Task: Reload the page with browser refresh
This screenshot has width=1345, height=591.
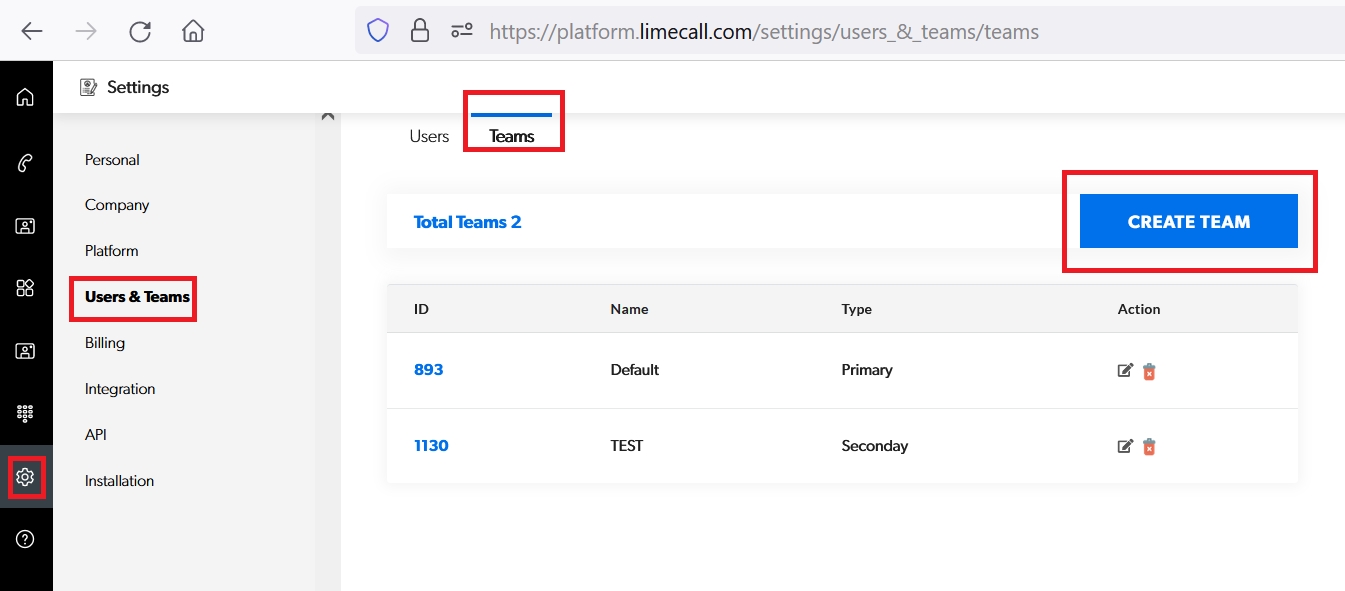Action: [140, 32]
